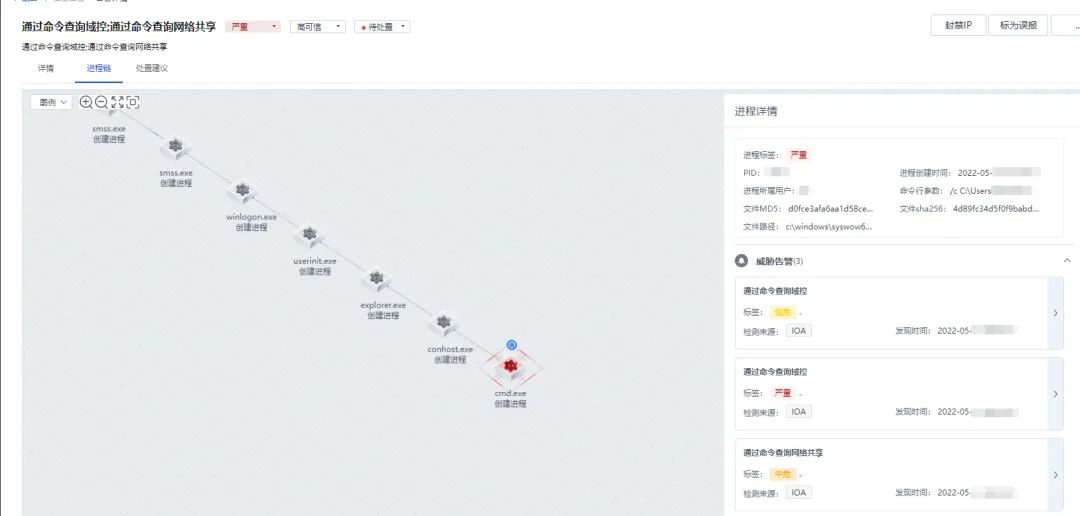Viewport: 1080px width, 516px height.
Task: Click the fullscreen expand icon
Action: [x=117, y=102]
